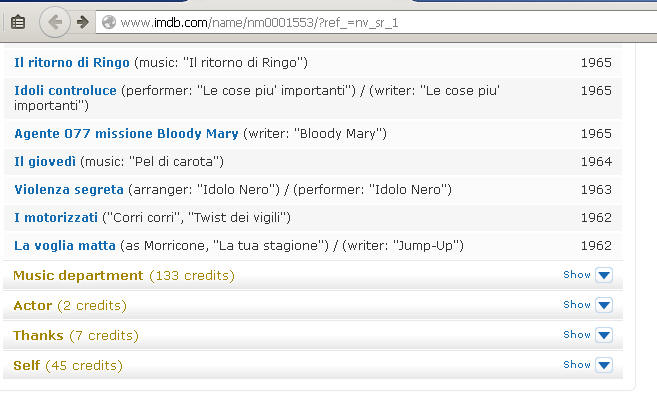Click the Music department blue arrow icon

(604, 275)
